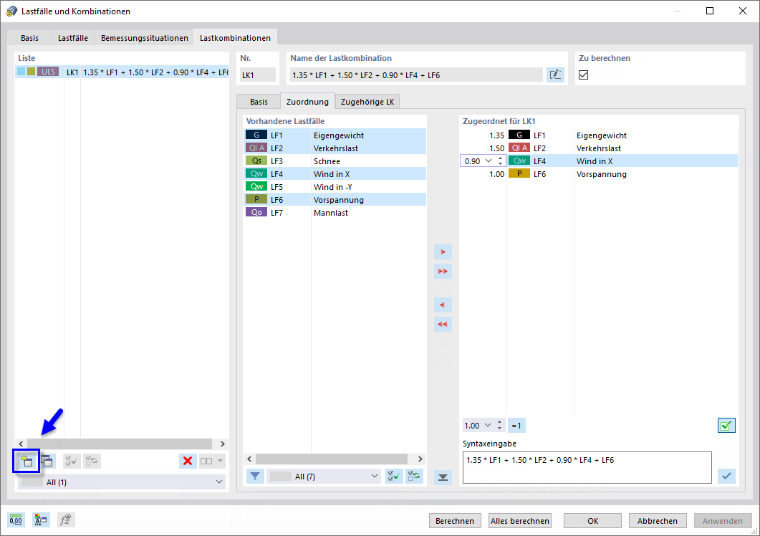The width and height of the screenshot is (760, 536).
Task: Select LF7 Mannlast load case row
Action: [x=335, y=212]
